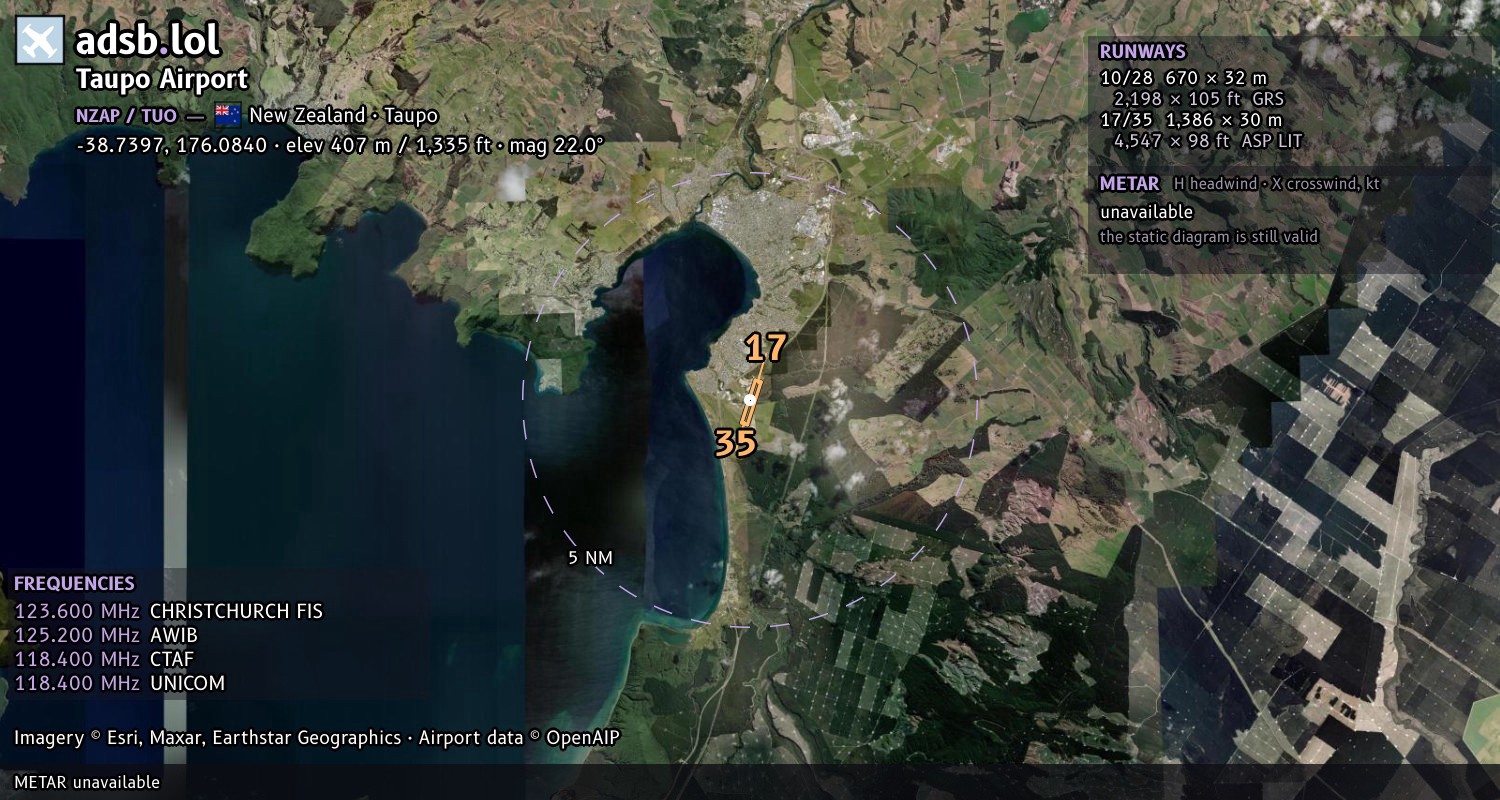Click "the static diagram is still valid" note
Viewport: 1500px width, 800px height.
[x=1209, y=237]
